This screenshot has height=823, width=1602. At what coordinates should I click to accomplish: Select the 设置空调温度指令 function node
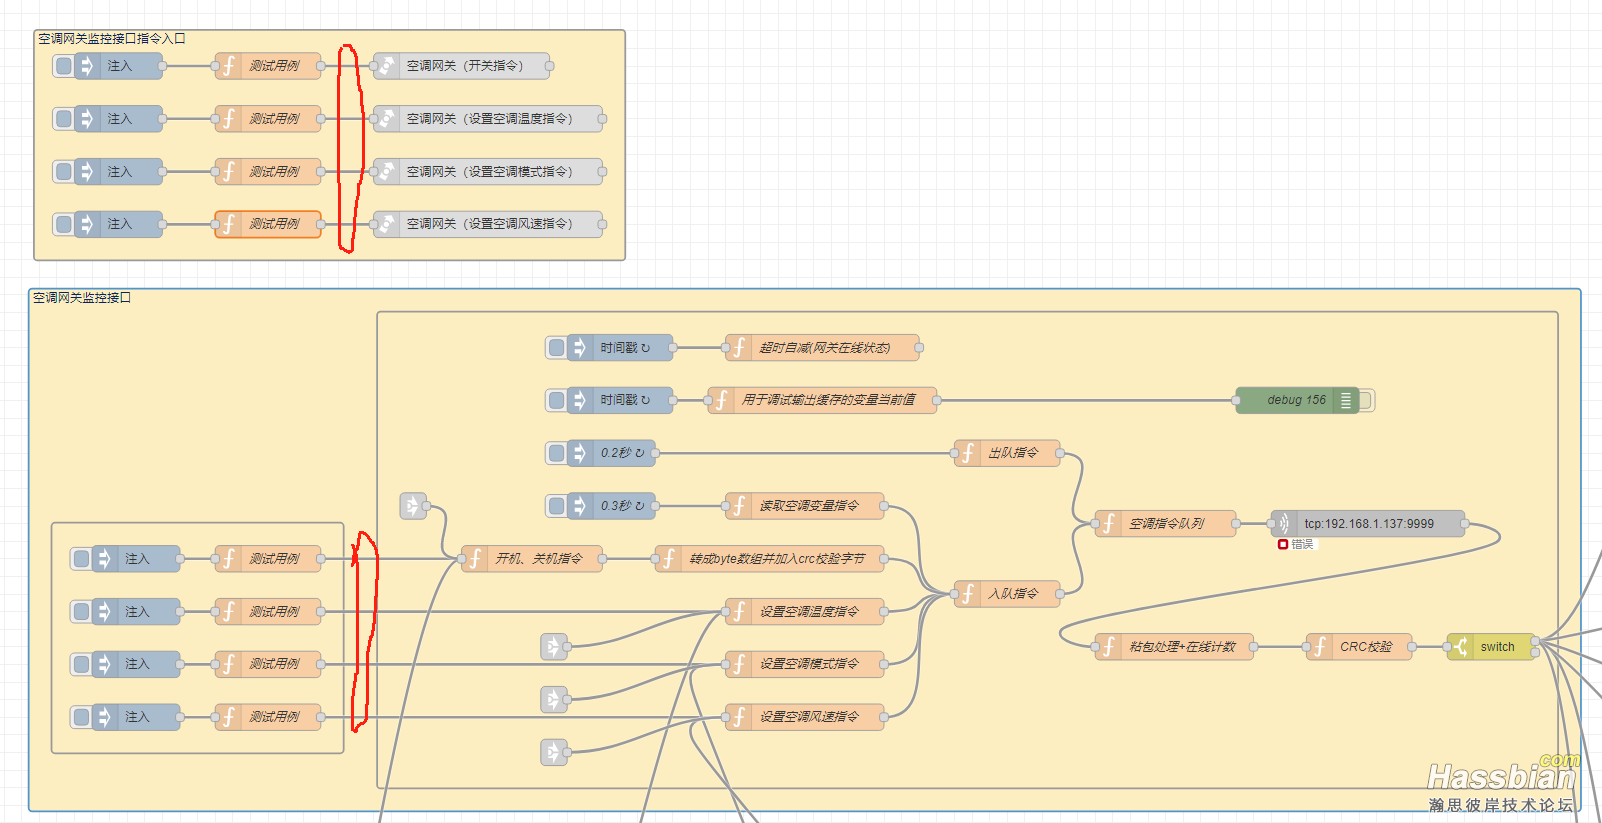(x=805, y=612)
